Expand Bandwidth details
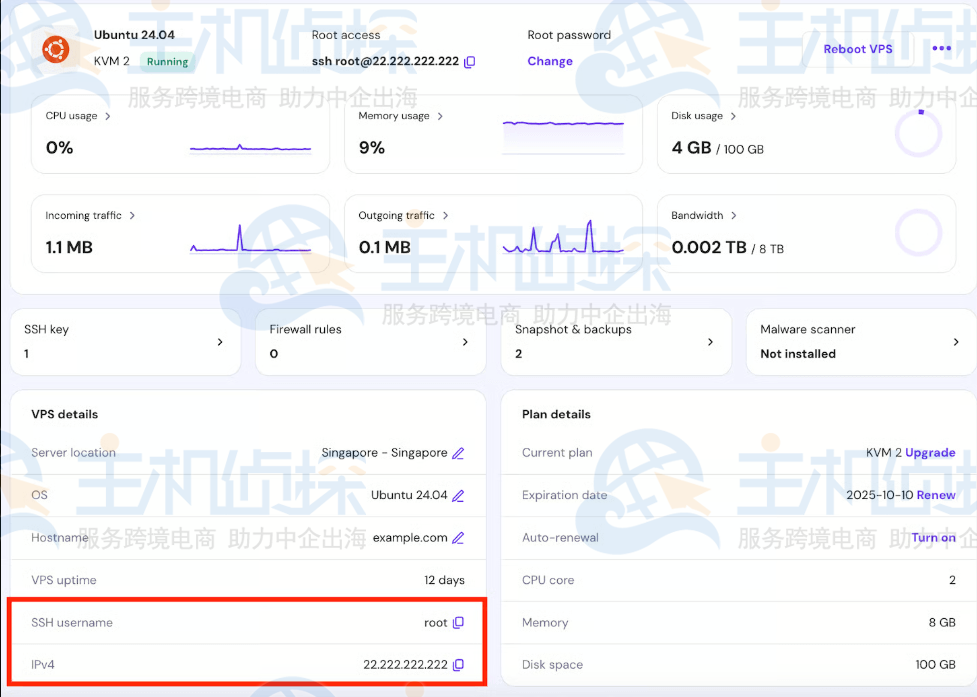Image resolution: width=977 pixels, height=697 pixels. click(x=734, y=216)
